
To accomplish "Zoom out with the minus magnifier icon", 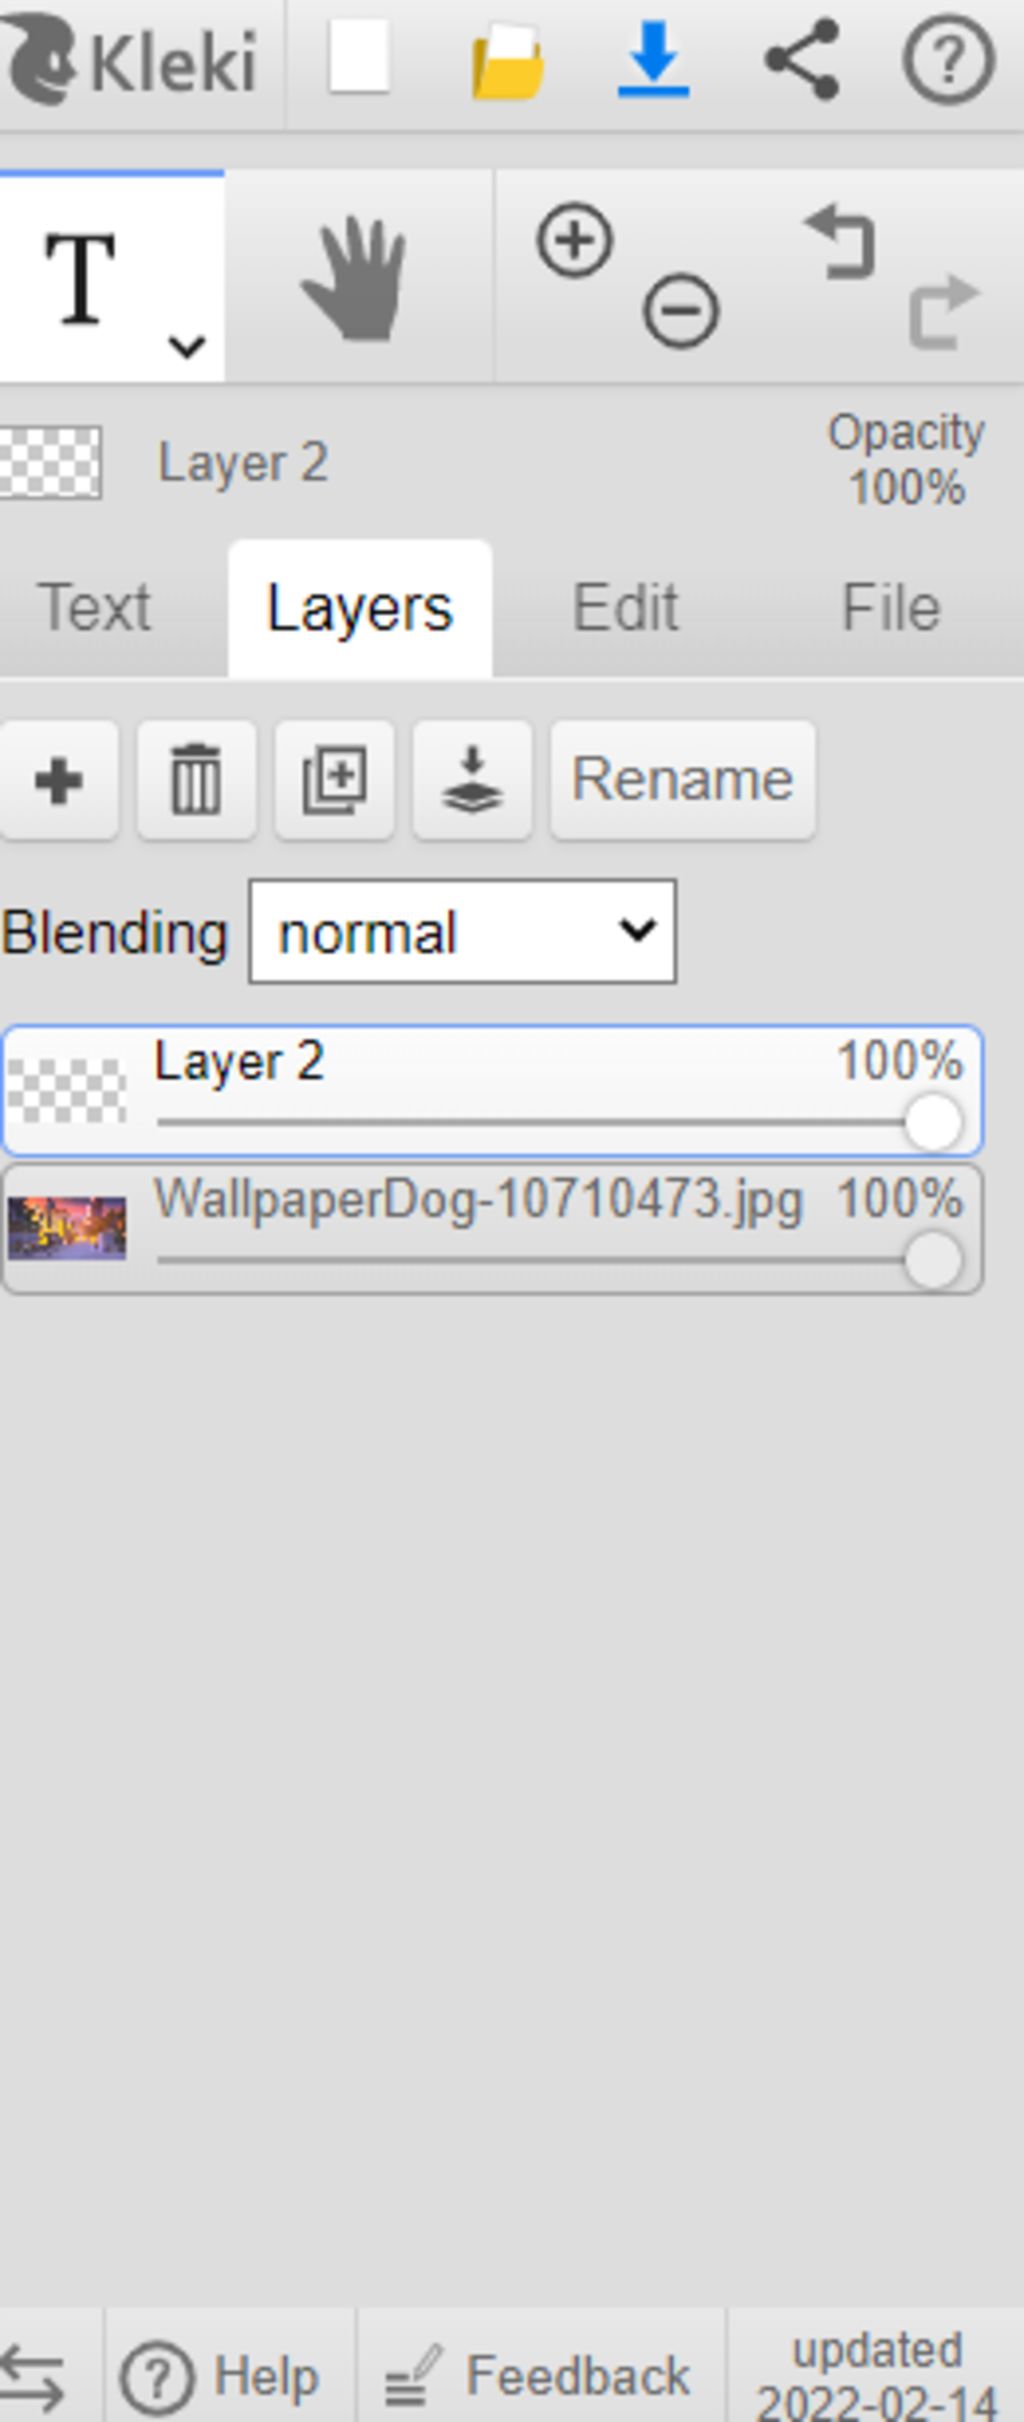I will click(680, 311).
